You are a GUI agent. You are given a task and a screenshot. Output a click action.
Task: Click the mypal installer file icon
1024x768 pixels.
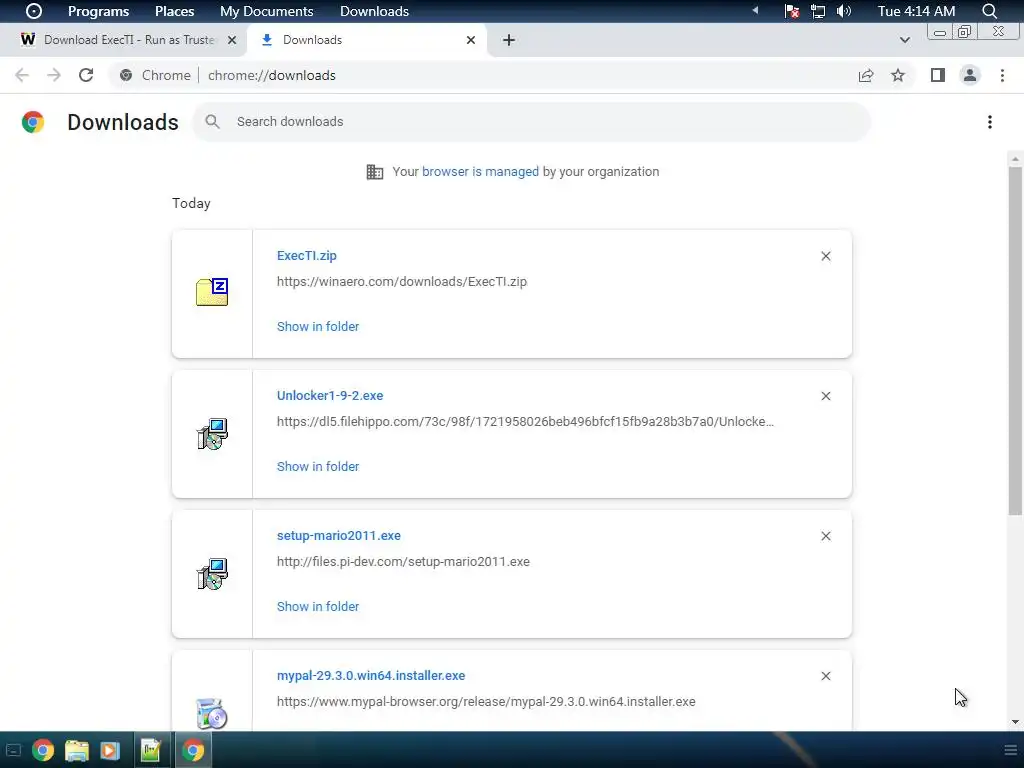pos(212,713)
